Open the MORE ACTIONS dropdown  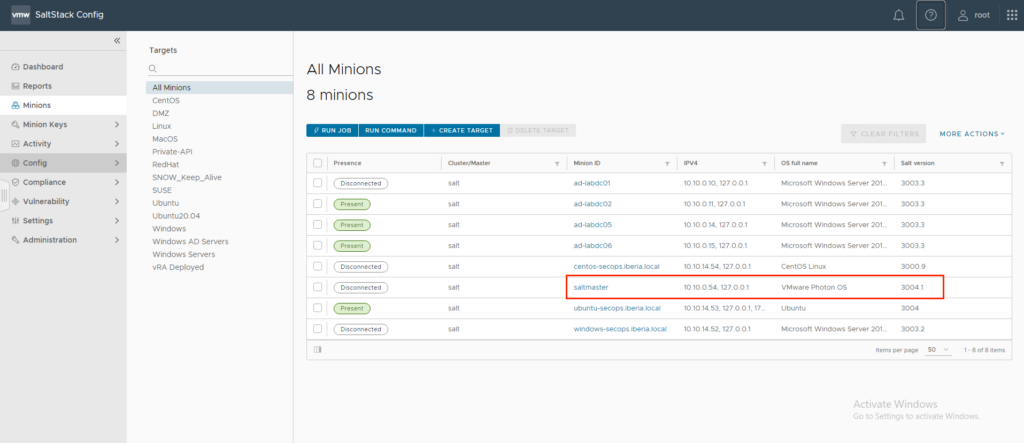coord(972,134)
